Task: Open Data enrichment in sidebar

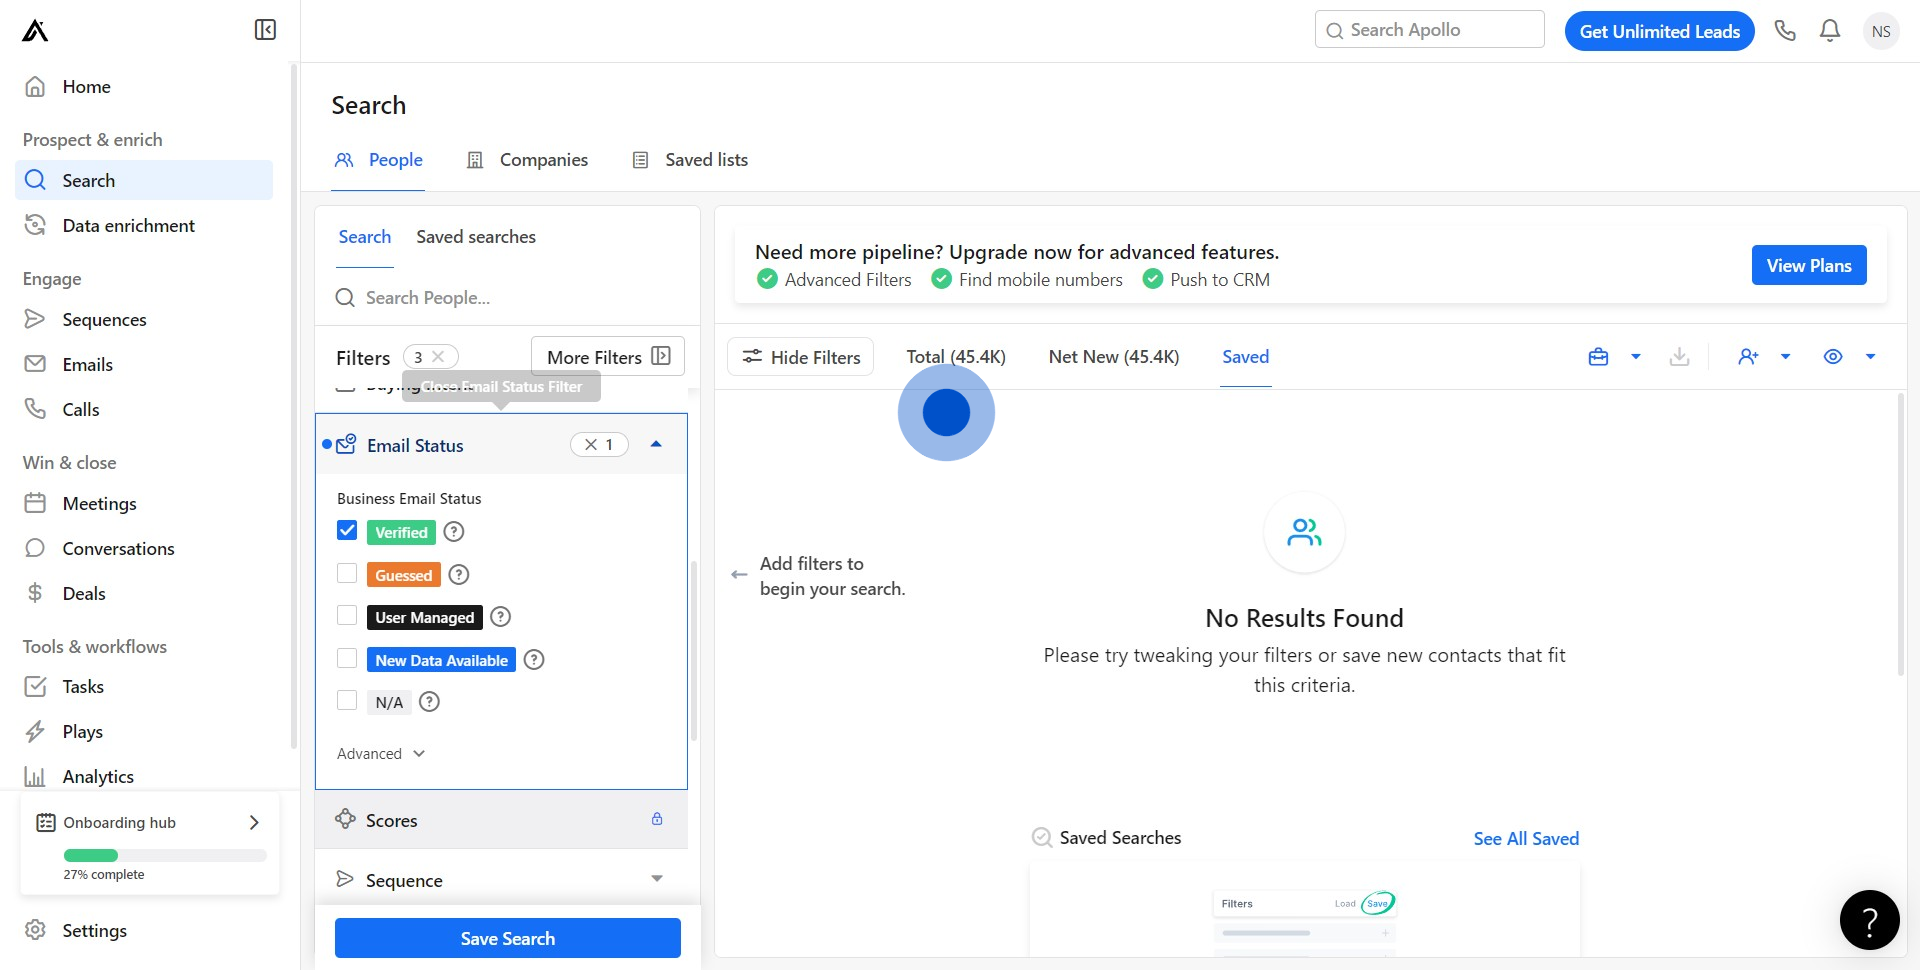Action: click(x=128, y=226)
